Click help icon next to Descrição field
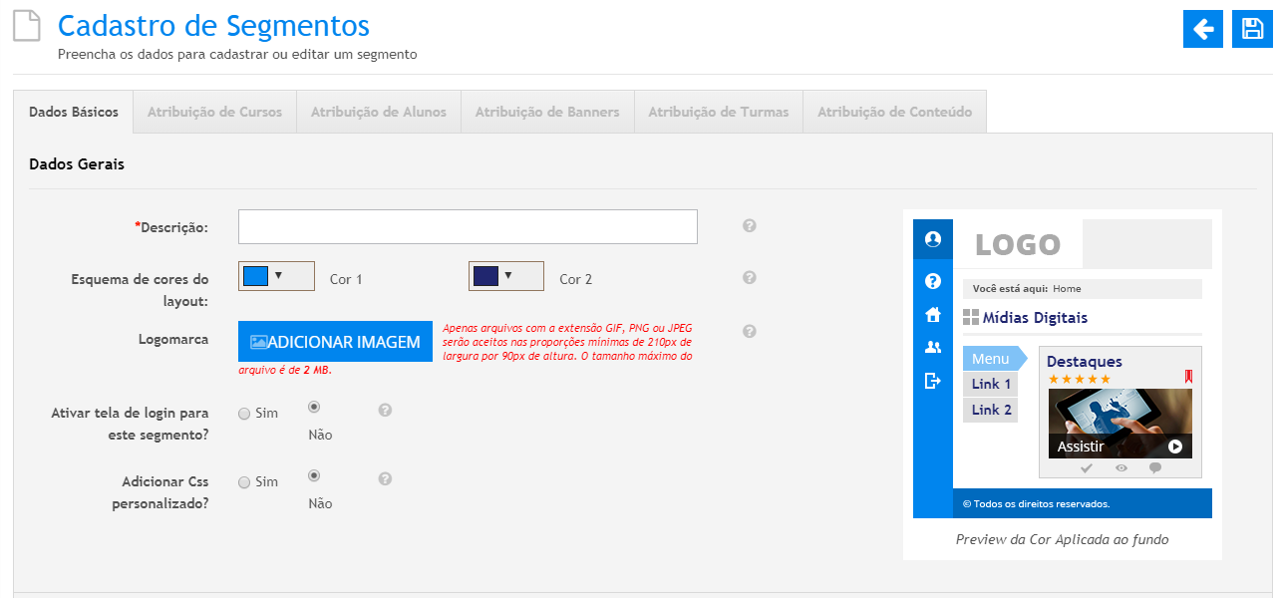The image size is (1280, 598). 749,226
